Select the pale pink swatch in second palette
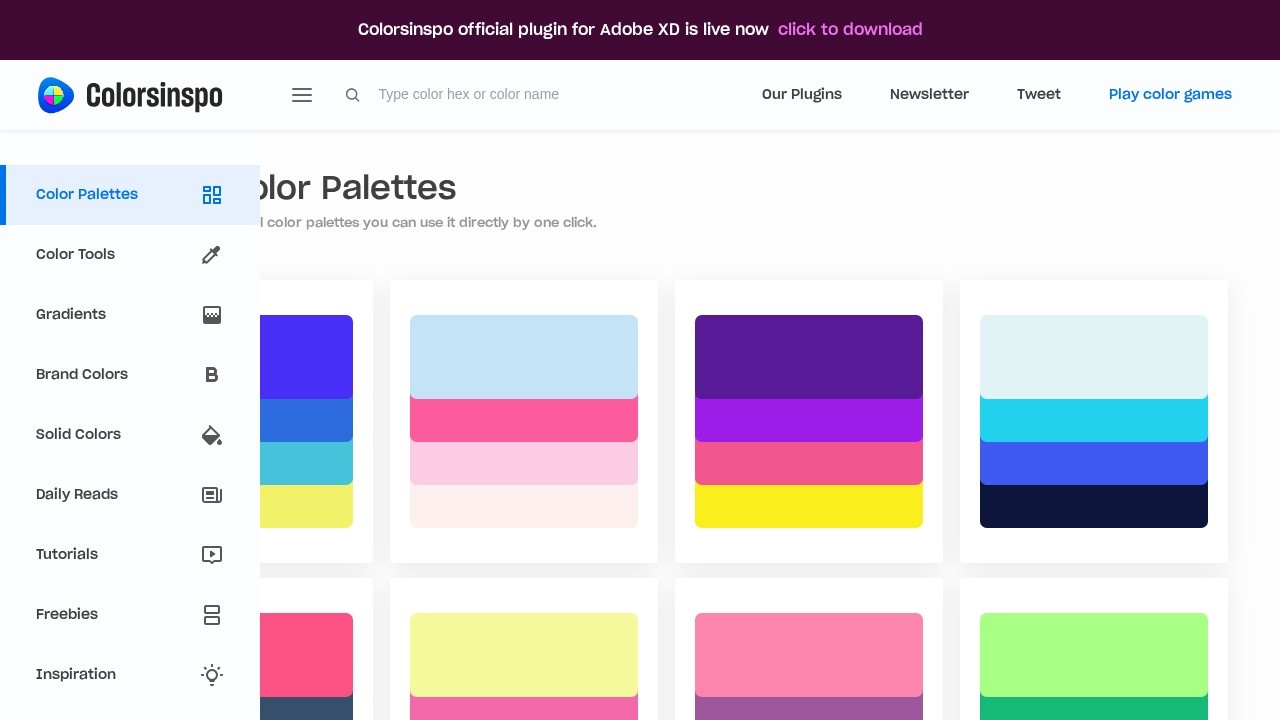 (524, 464)
